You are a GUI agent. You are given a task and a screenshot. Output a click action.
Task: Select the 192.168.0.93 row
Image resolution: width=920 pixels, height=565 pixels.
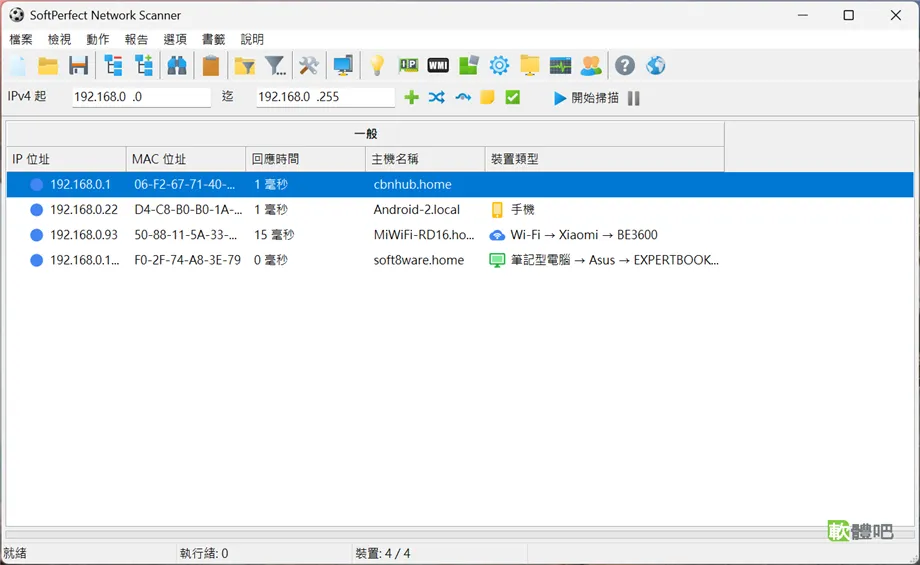[460, 235]
